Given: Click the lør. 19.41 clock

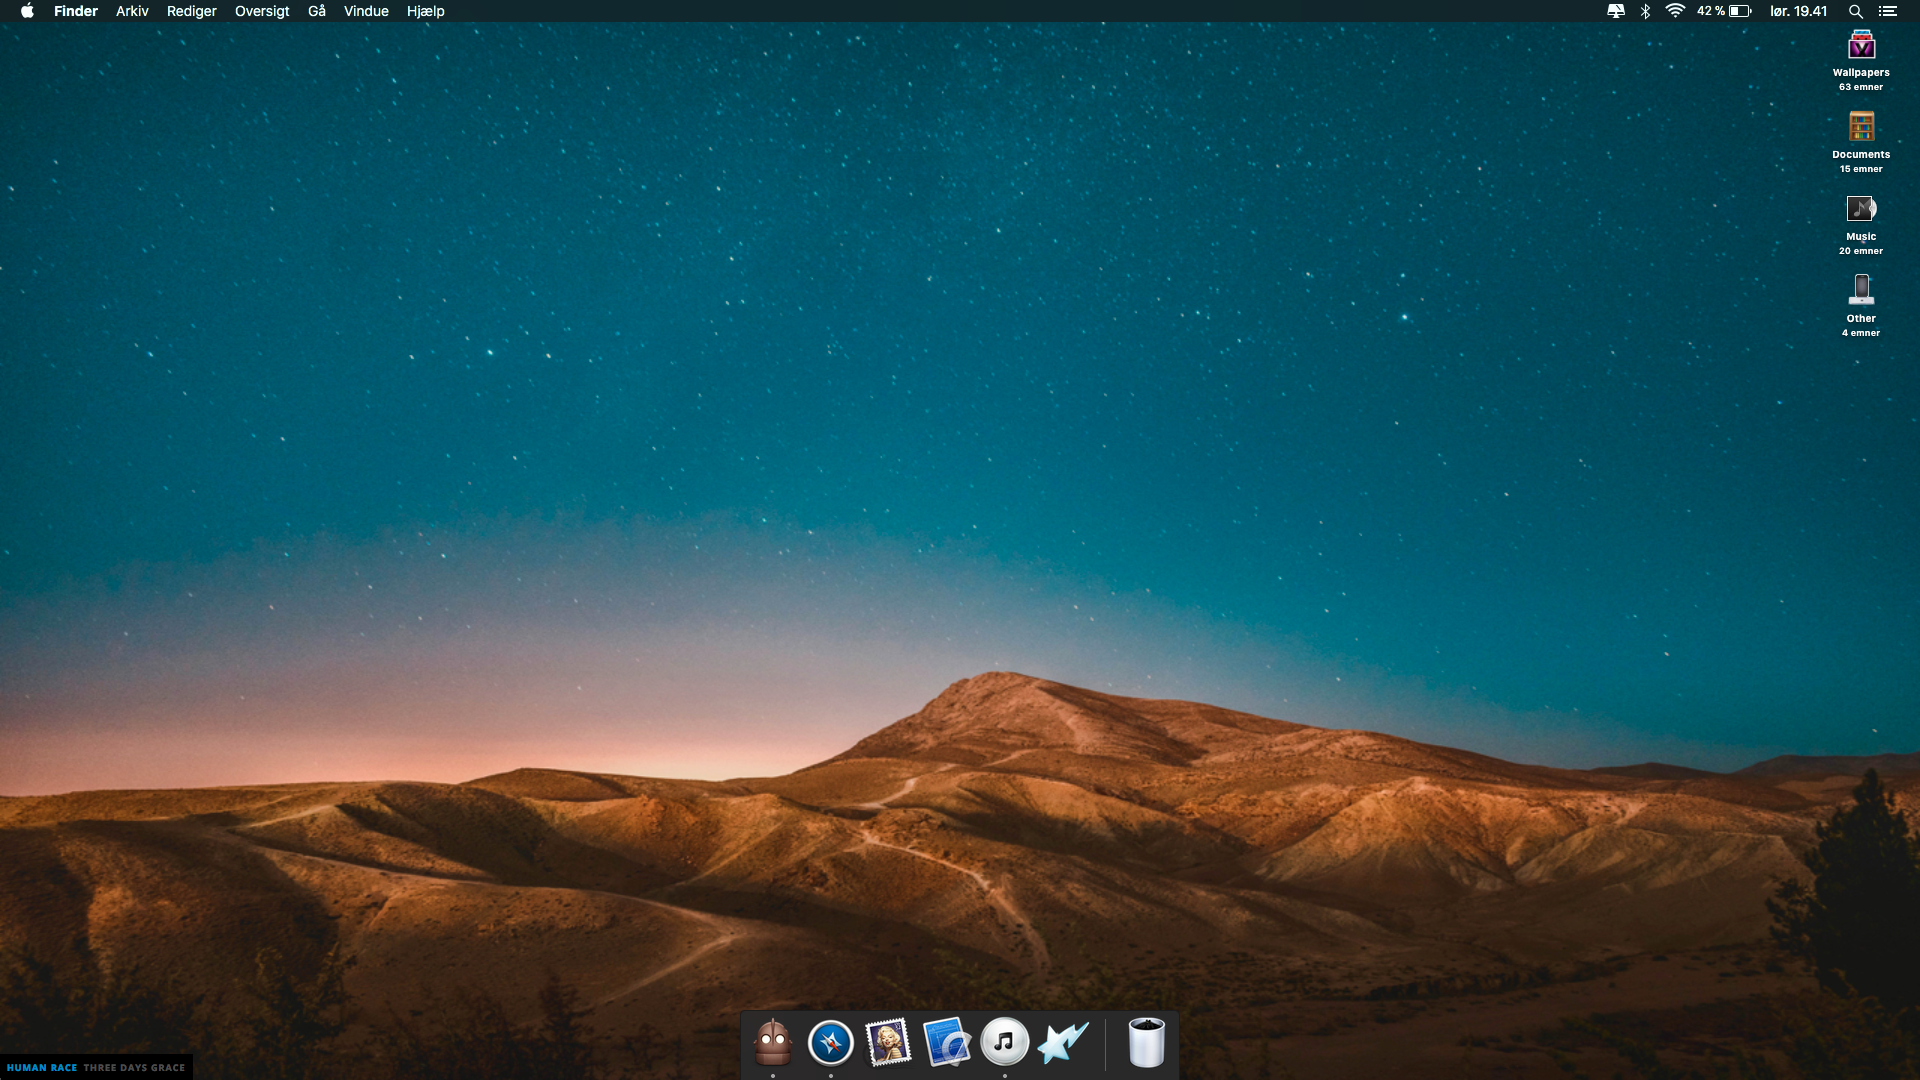Looking at the screenshot, I should pyautogui.click(x=1798, y=11).
